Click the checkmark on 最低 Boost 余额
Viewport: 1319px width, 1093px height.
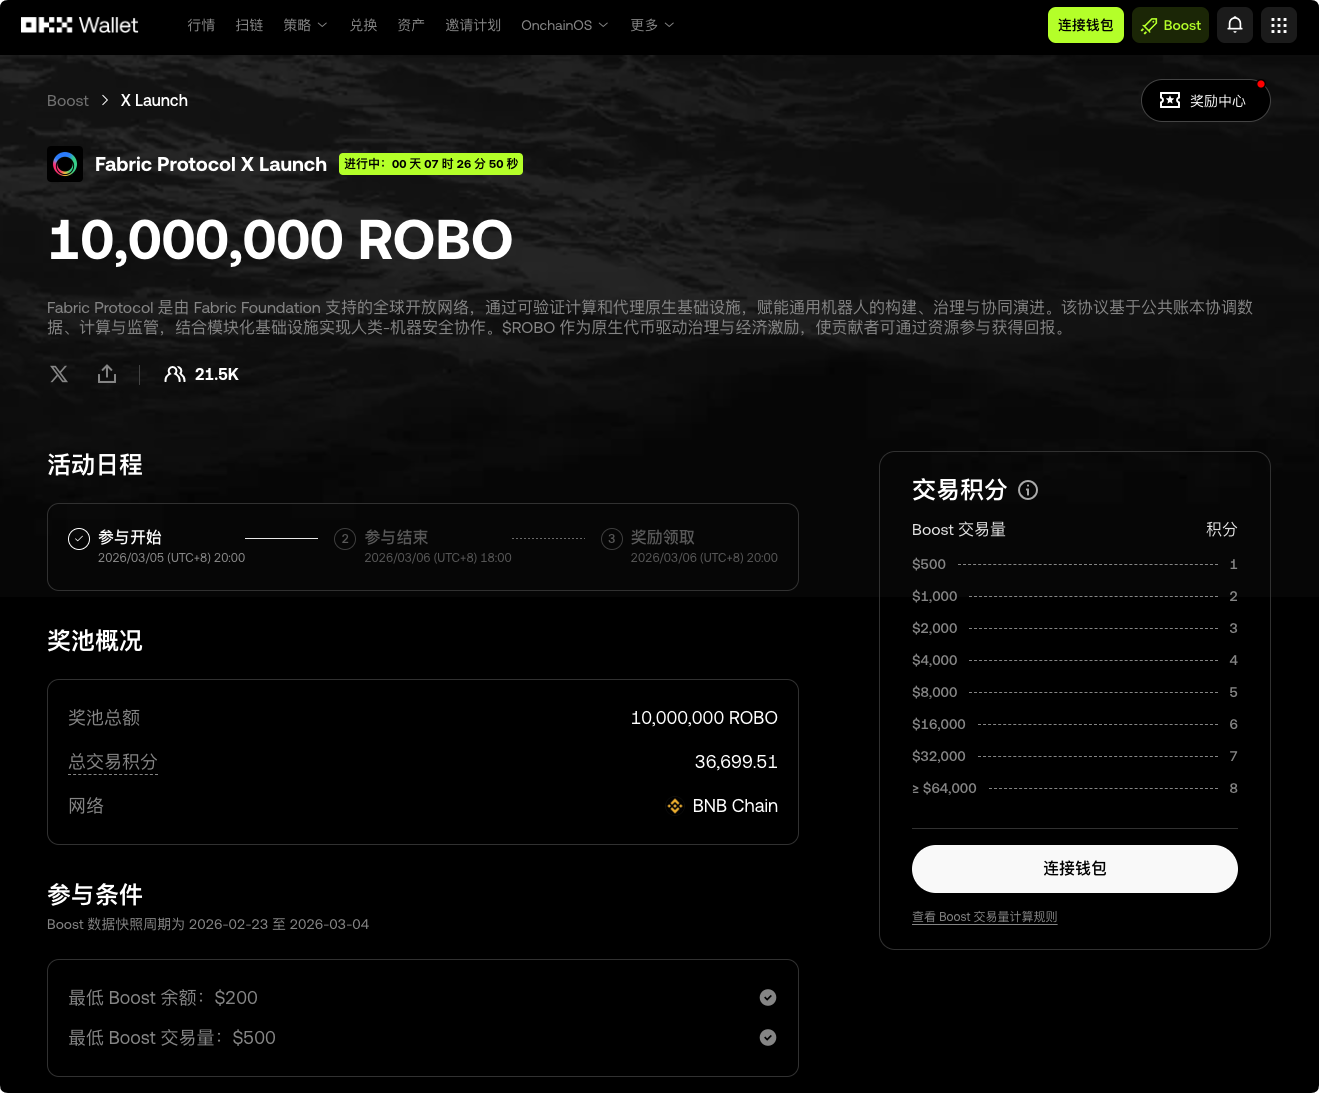coord(768,997)
